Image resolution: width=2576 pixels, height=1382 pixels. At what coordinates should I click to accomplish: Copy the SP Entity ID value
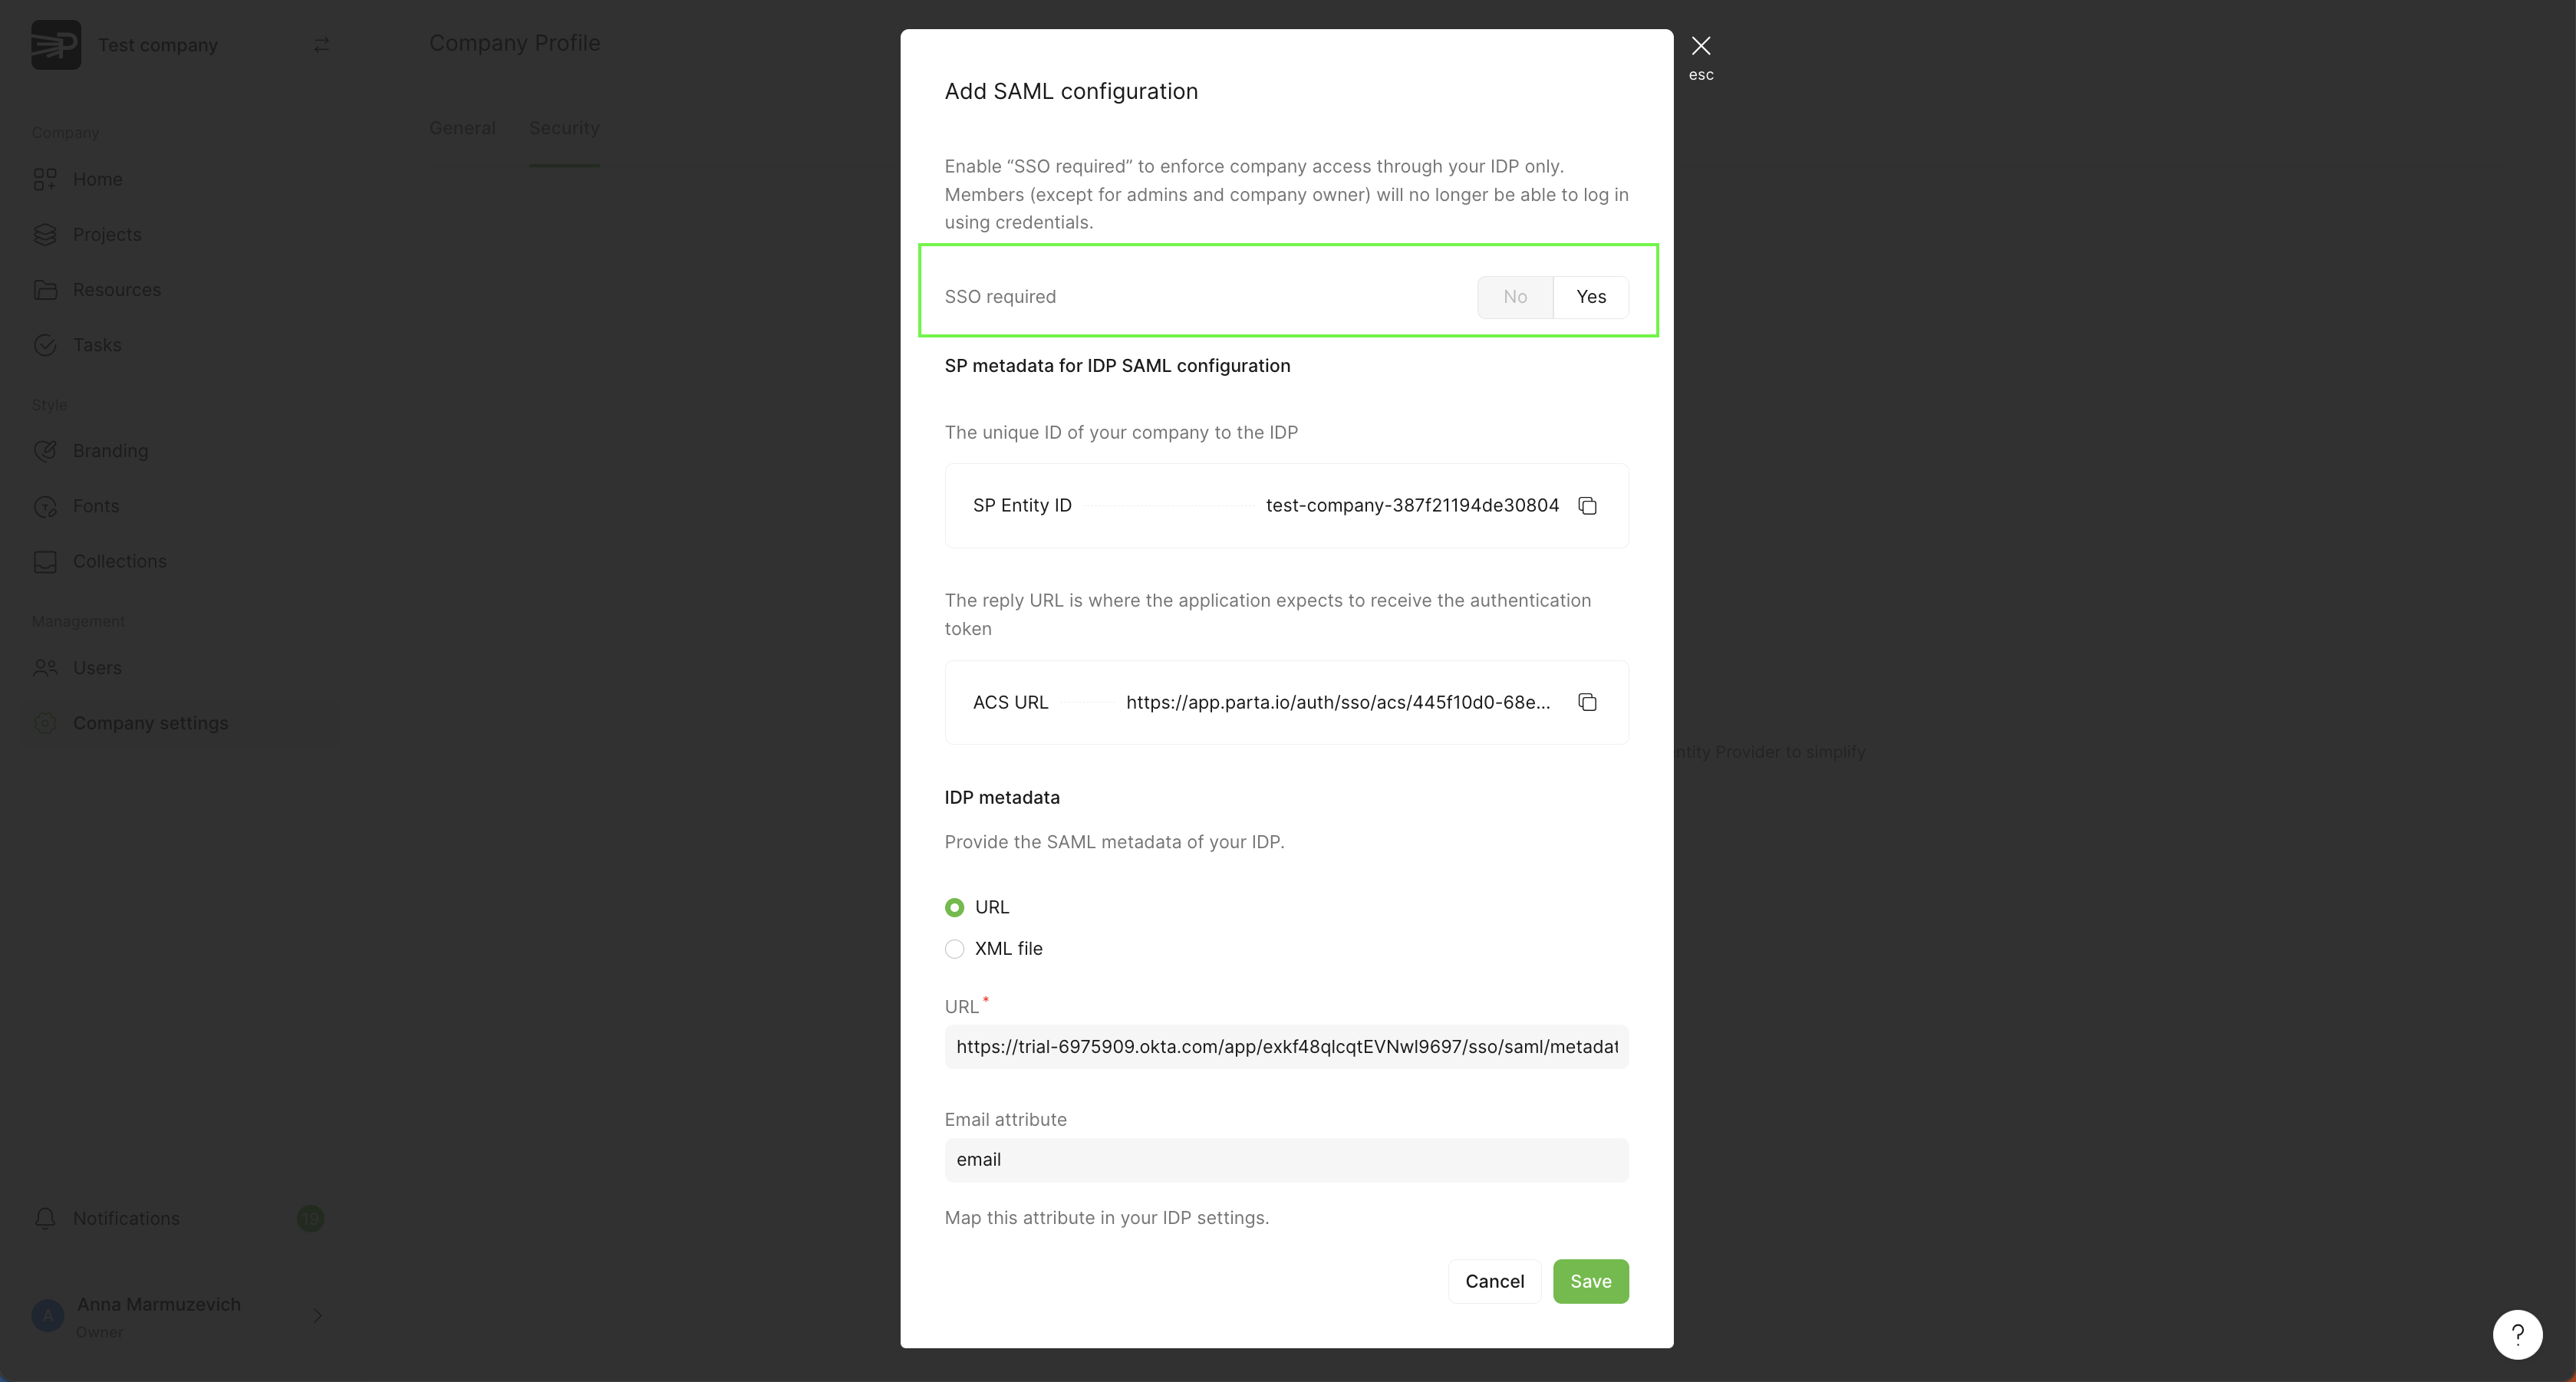click(1587, 506)
